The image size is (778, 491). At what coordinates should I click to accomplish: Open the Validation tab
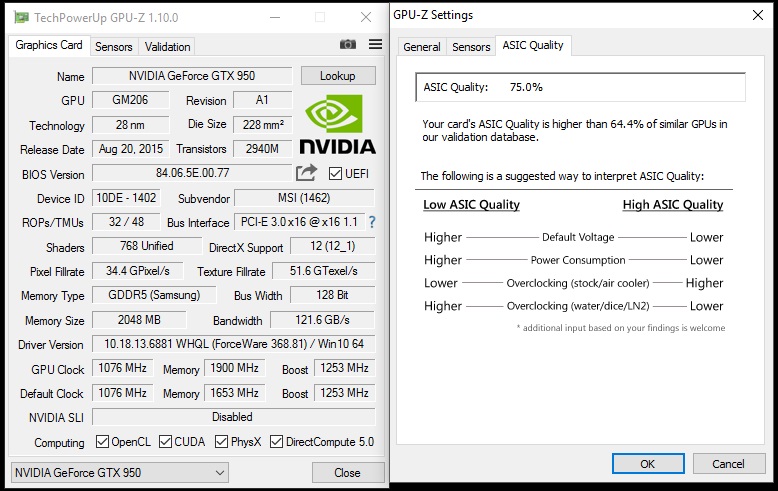click(167, 47)
